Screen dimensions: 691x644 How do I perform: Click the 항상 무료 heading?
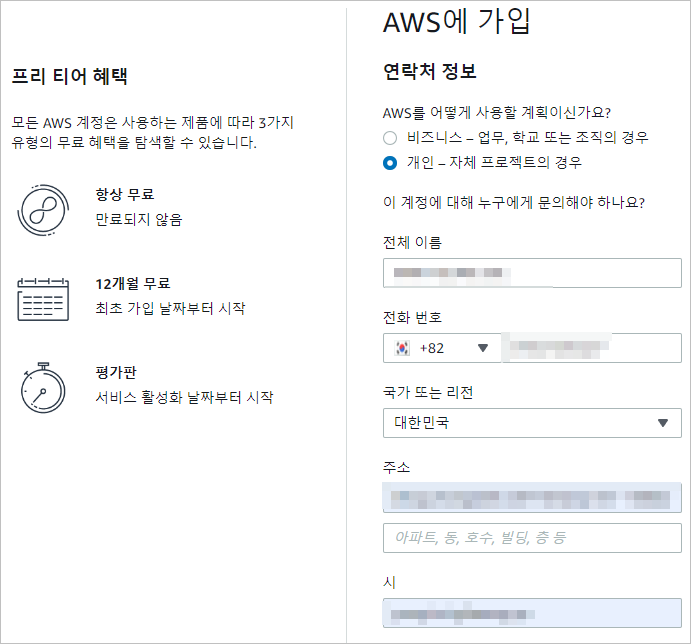coord(125,194)
